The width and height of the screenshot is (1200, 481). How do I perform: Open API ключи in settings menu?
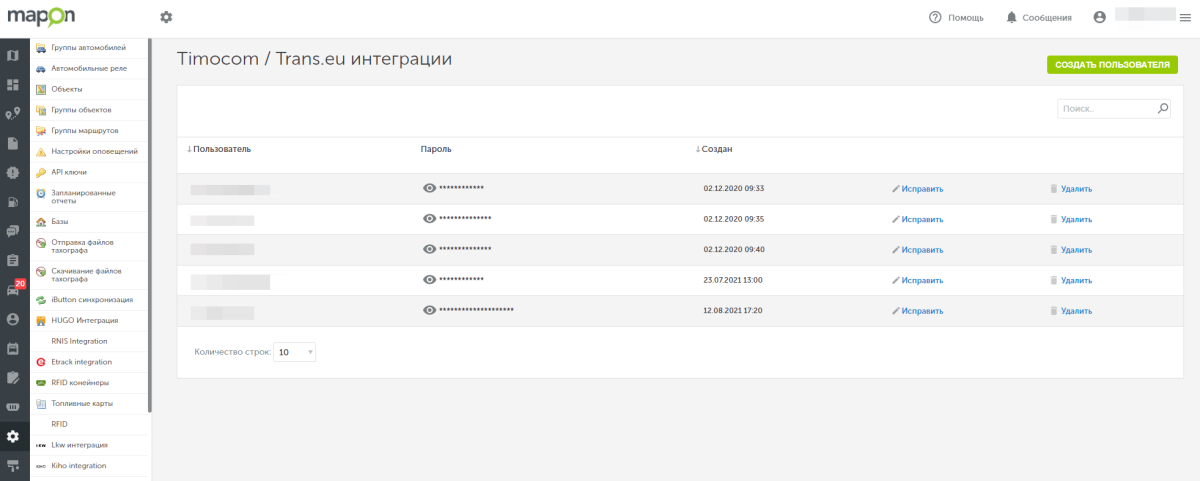pyautogui.click(x=69, y=172)
